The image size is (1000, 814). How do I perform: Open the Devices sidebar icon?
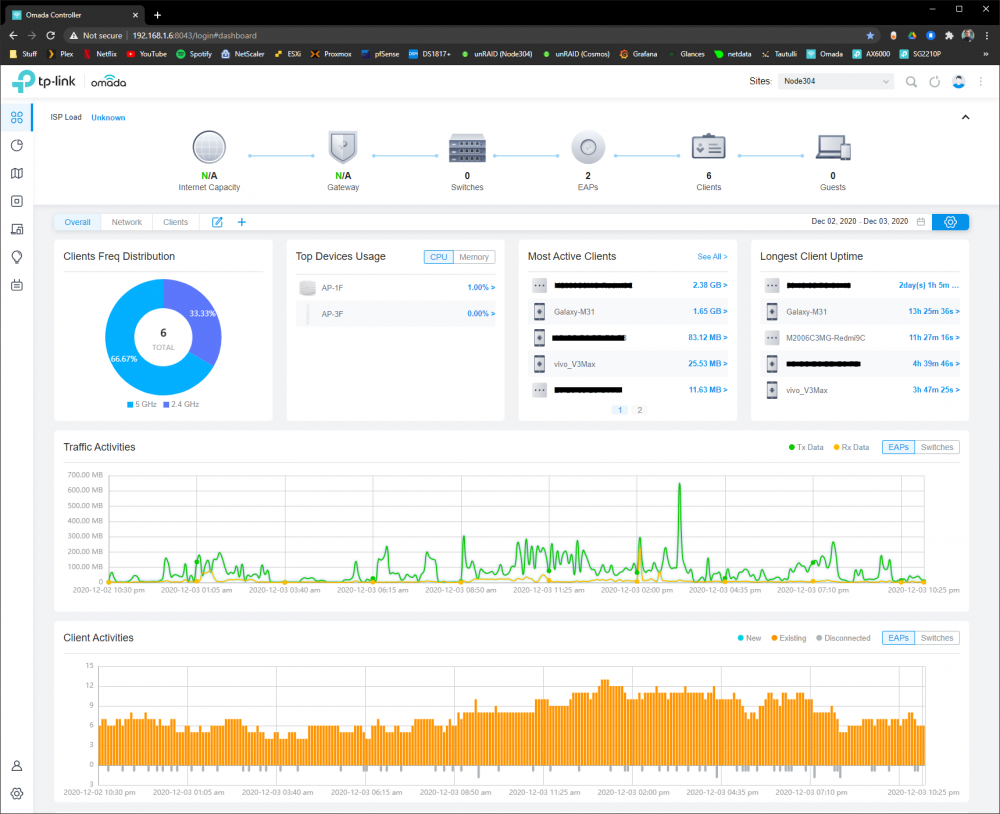[x=17, y=201]
